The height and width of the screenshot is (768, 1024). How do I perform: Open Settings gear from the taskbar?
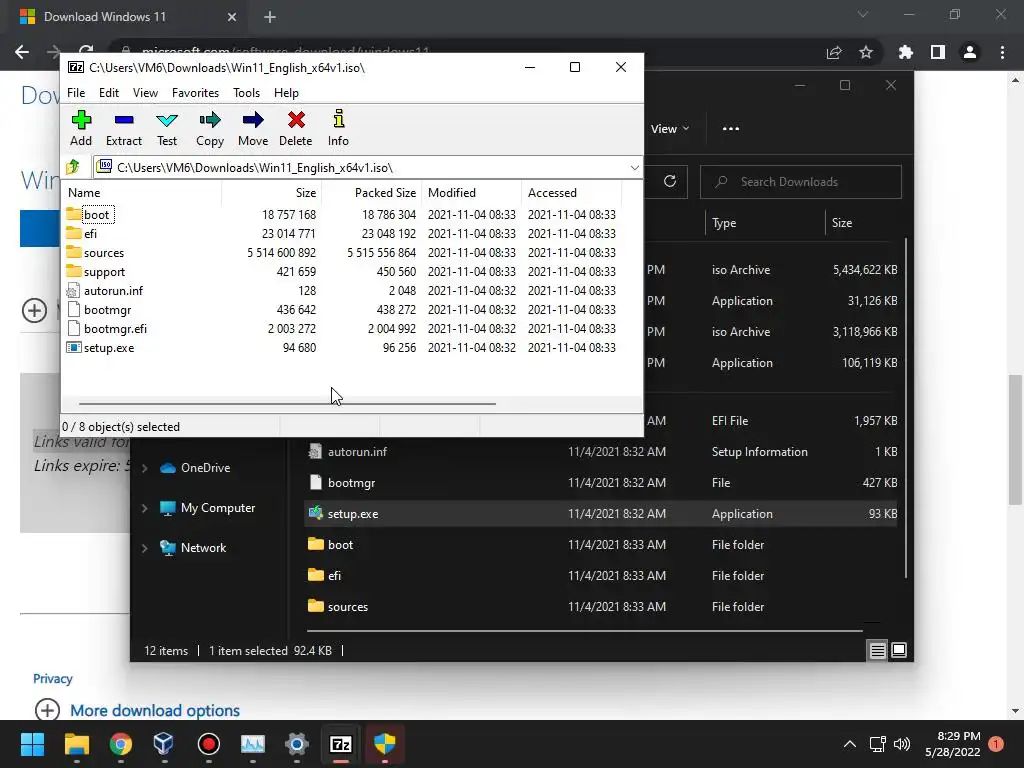pyautogui.click(x=296, y=744)
